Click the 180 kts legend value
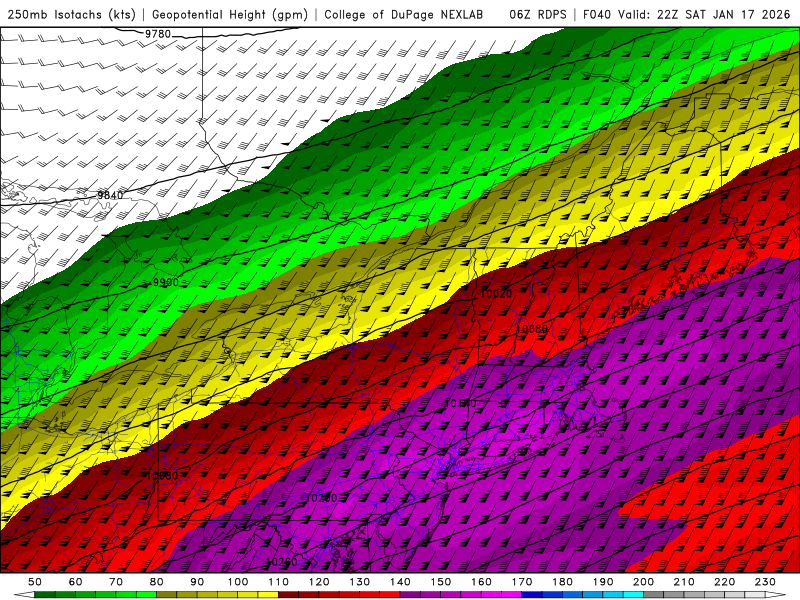Image resolution: width=800 pixels, height=600 pixels. 563,582
